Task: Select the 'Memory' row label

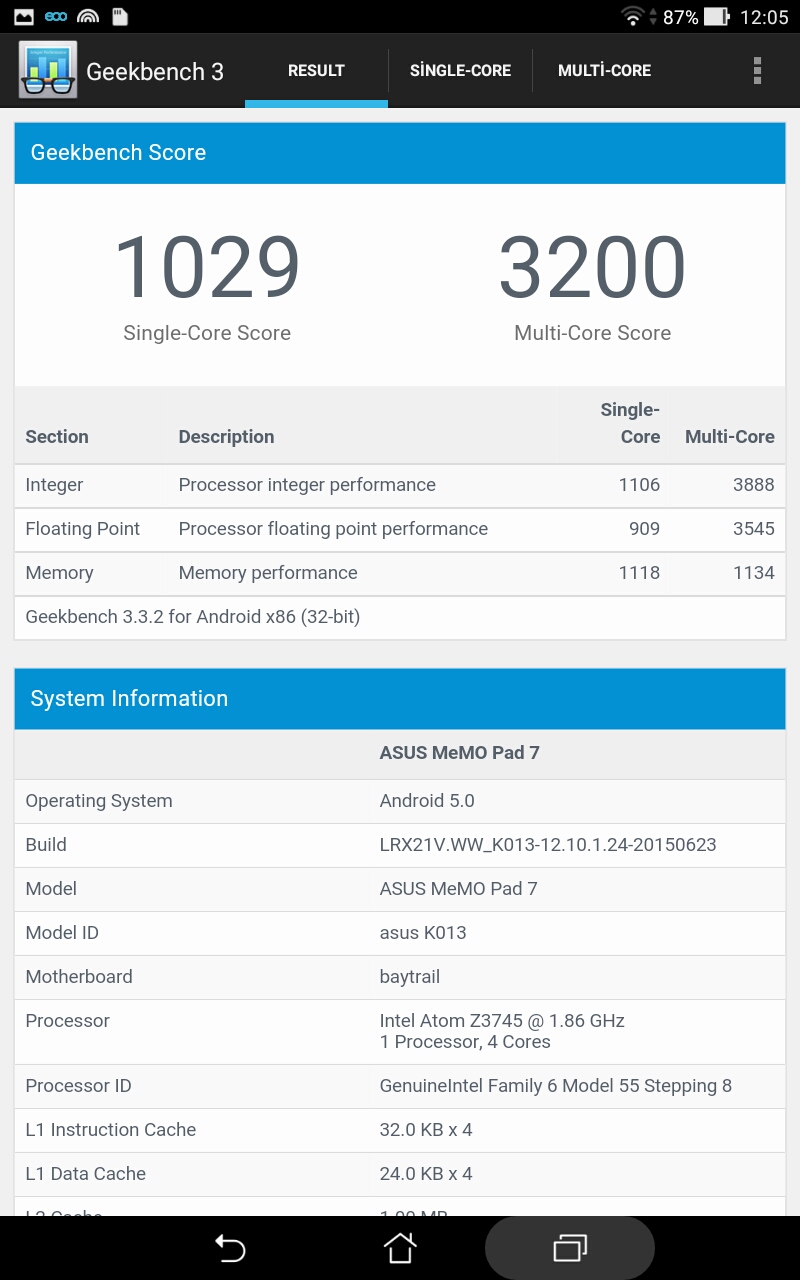Action: click(x=59, y=573)
